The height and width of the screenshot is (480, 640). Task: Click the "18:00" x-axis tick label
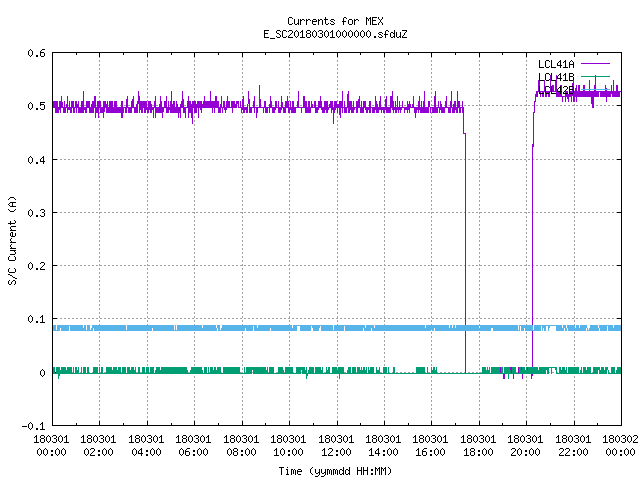[x=478, y=452]
